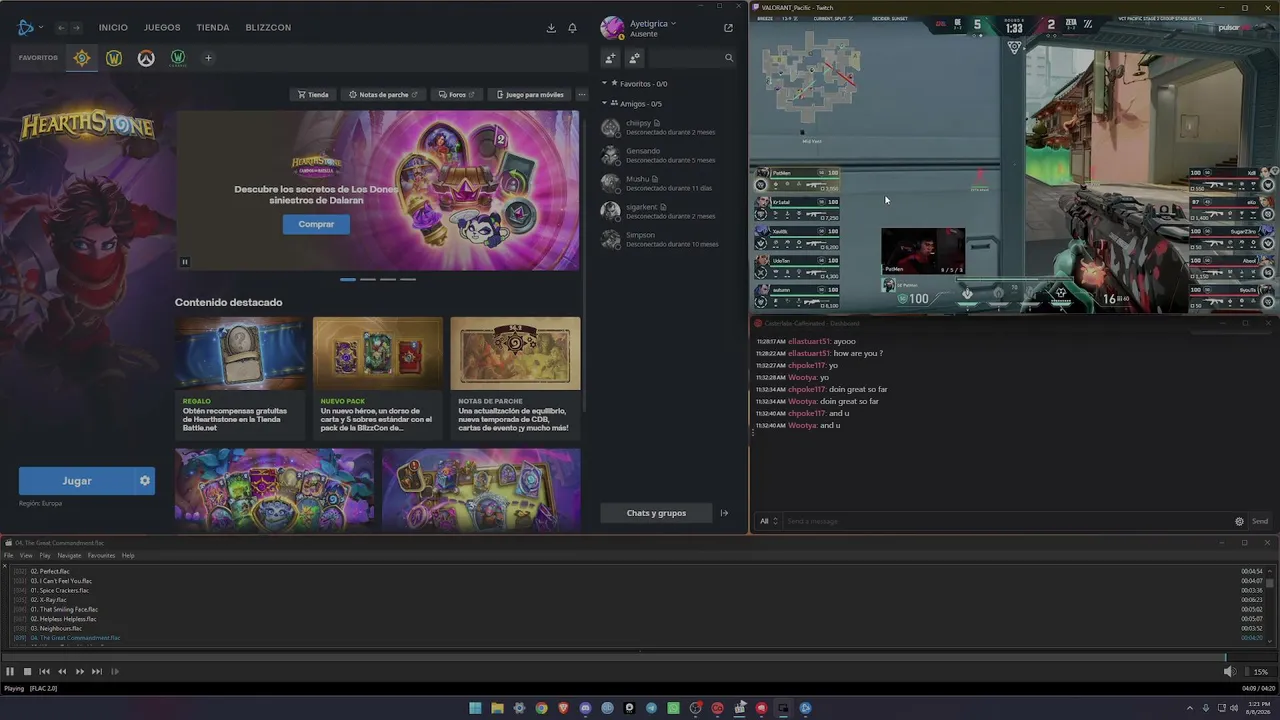Open friend management settings icon
Screen dimensions: 1280x720
pyautogui.click(x=634, y=58)
